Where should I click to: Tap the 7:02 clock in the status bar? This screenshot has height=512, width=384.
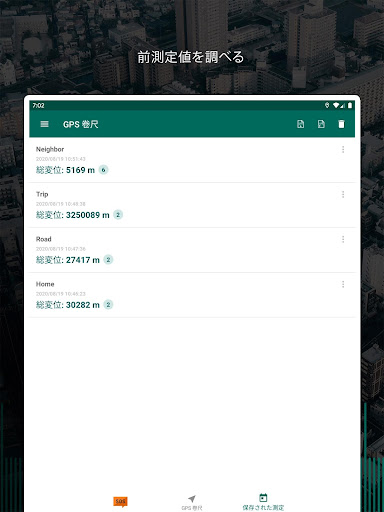coord(38,105)
